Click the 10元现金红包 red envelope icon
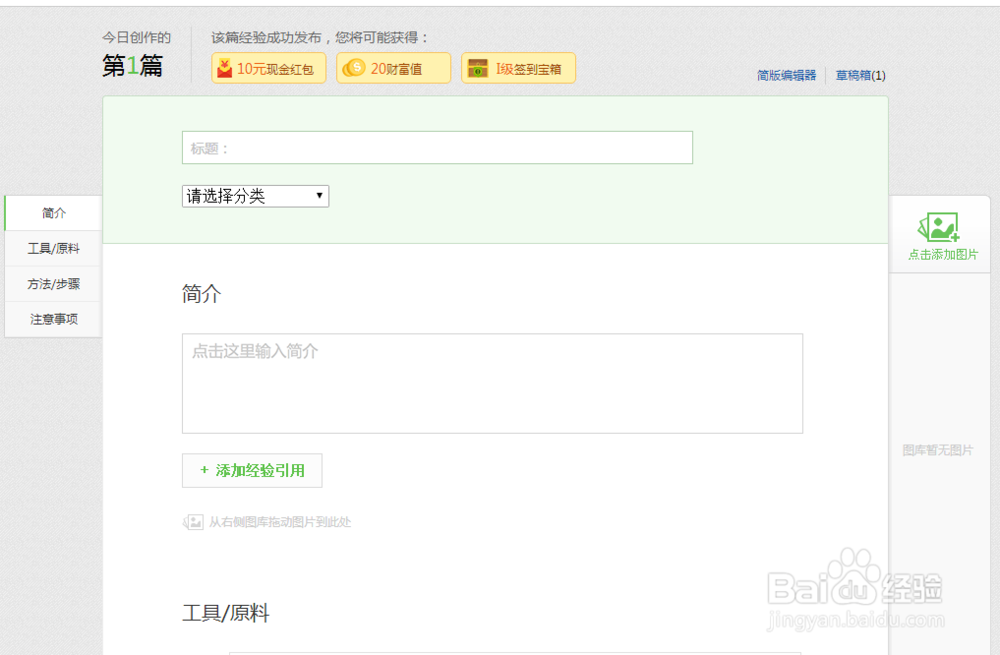The width and height of the screenshot is (1000, 655). 225,68
